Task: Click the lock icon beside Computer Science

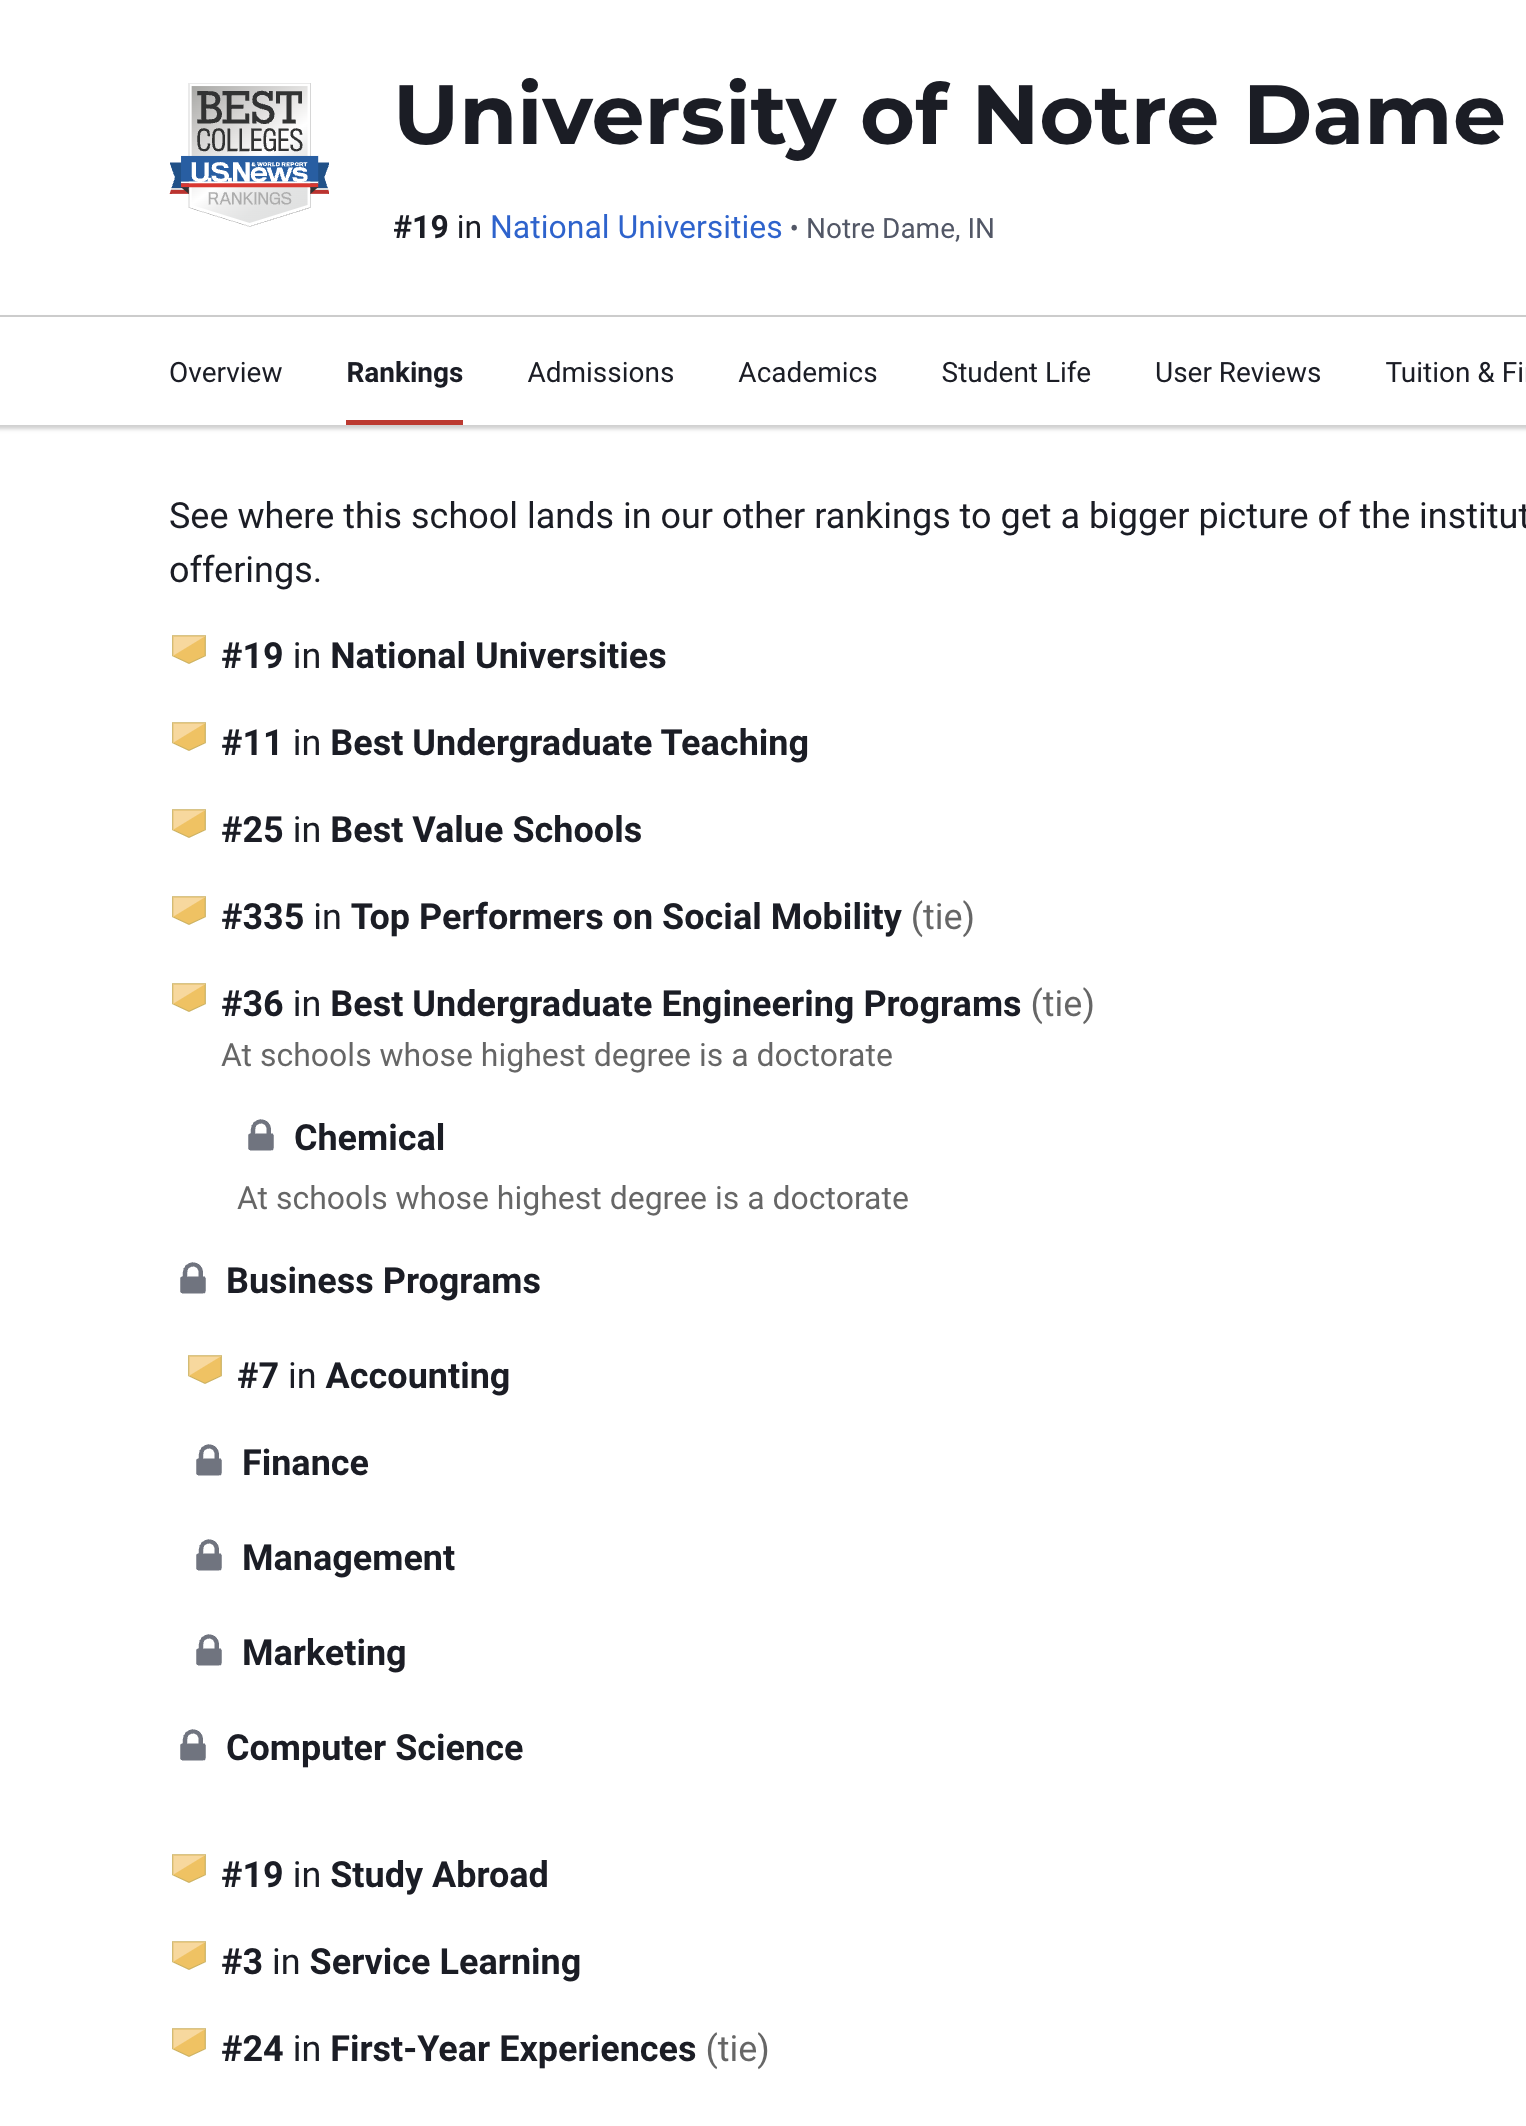Action: (193, 1746)
